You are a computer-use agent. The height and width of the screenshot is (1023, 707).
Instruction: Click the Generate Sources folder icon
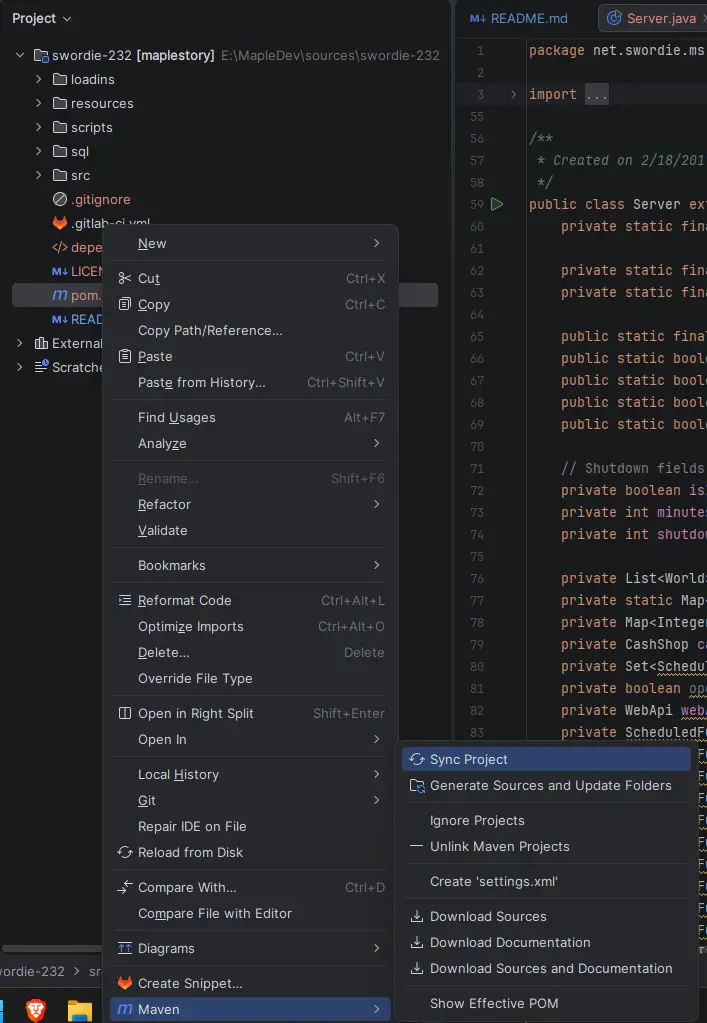coord(417,786)
